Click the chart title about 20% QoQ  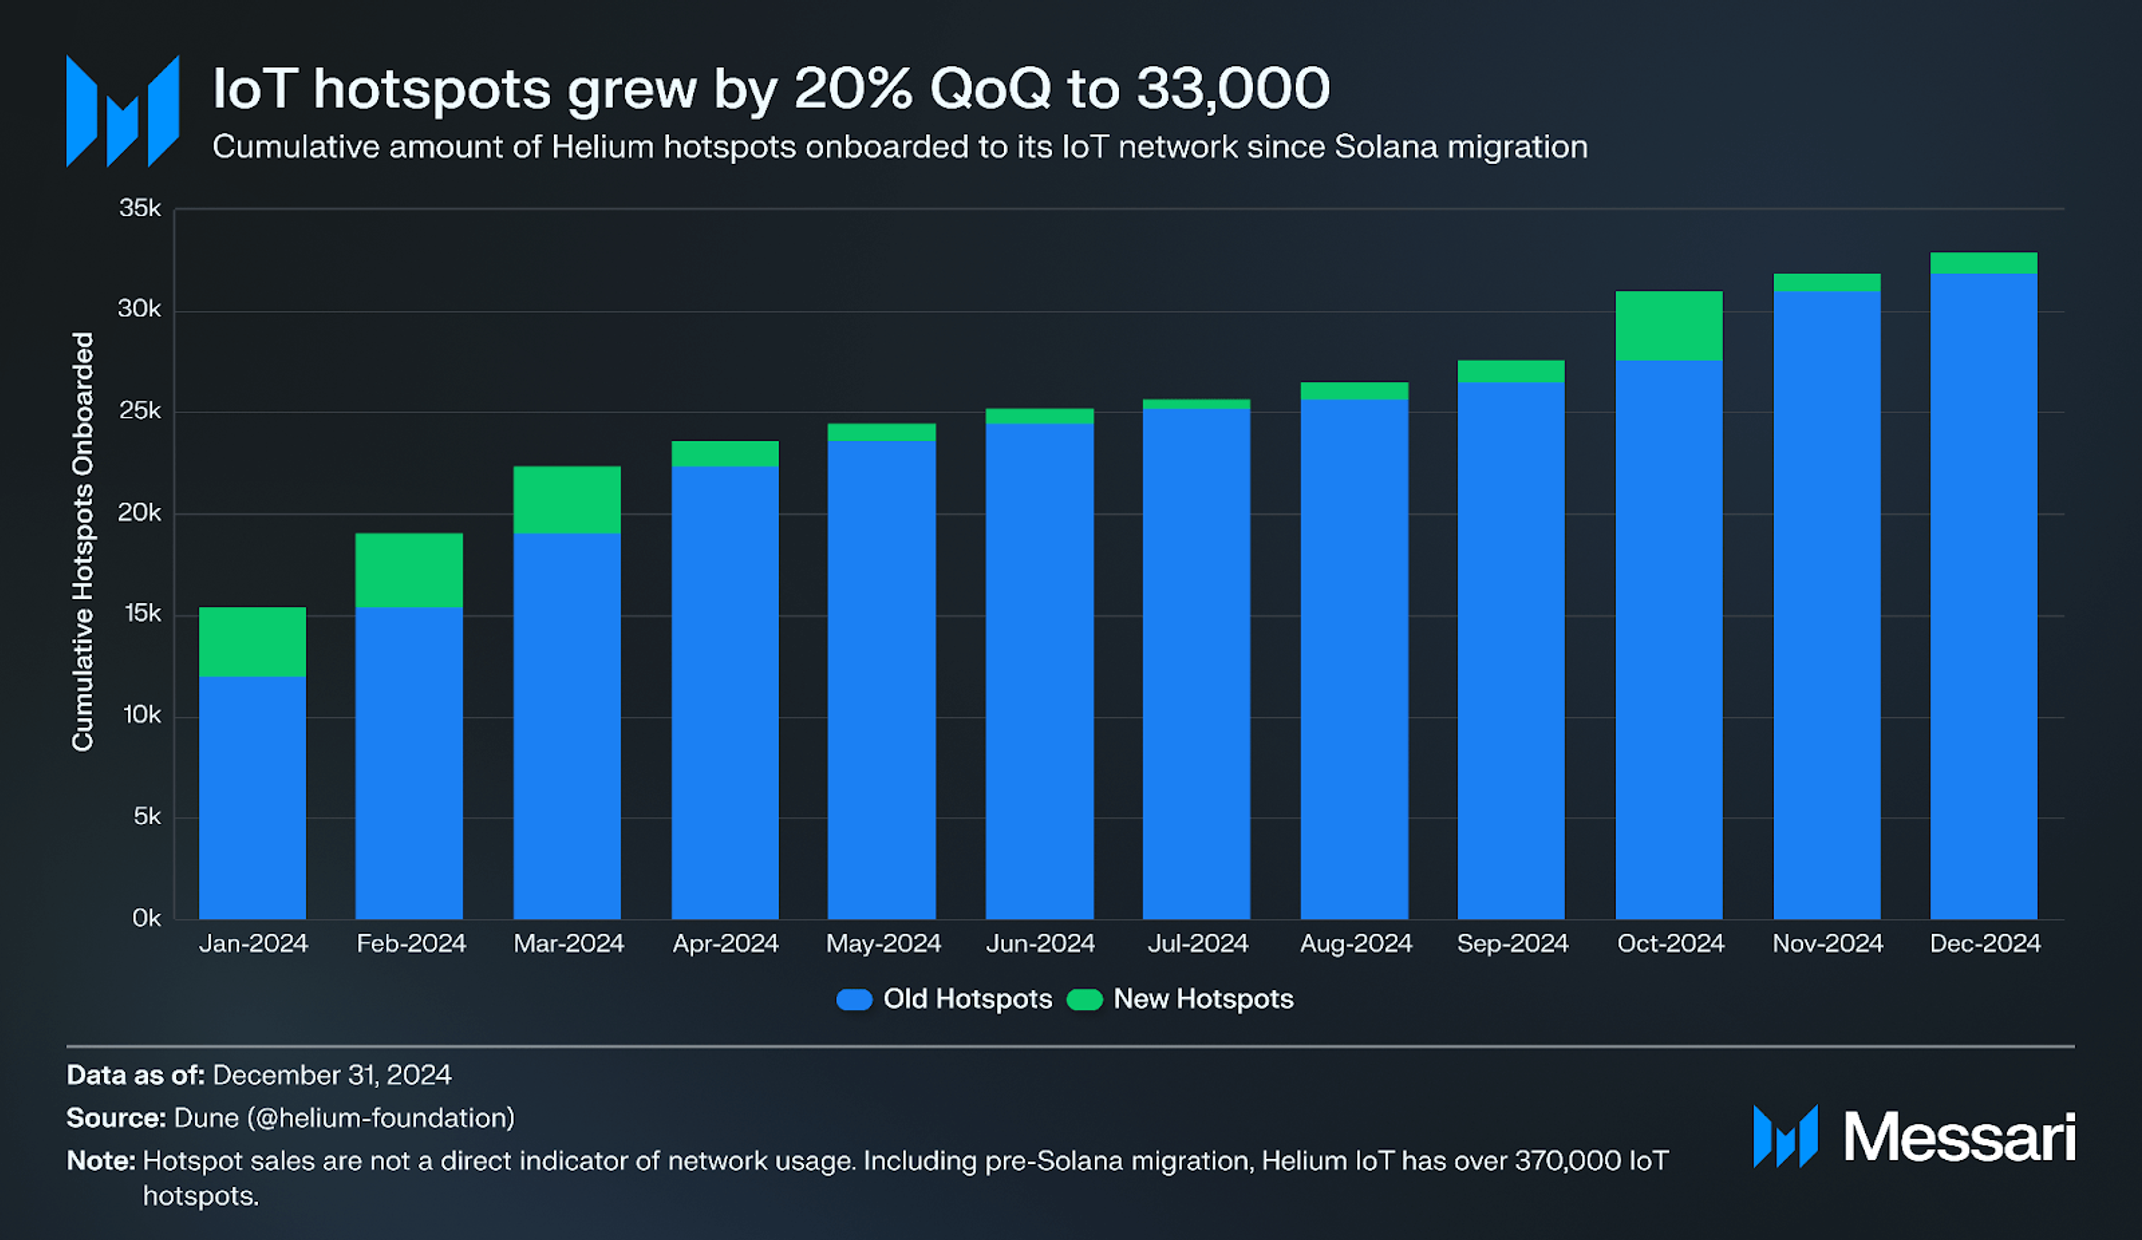(x=770, y=88)
